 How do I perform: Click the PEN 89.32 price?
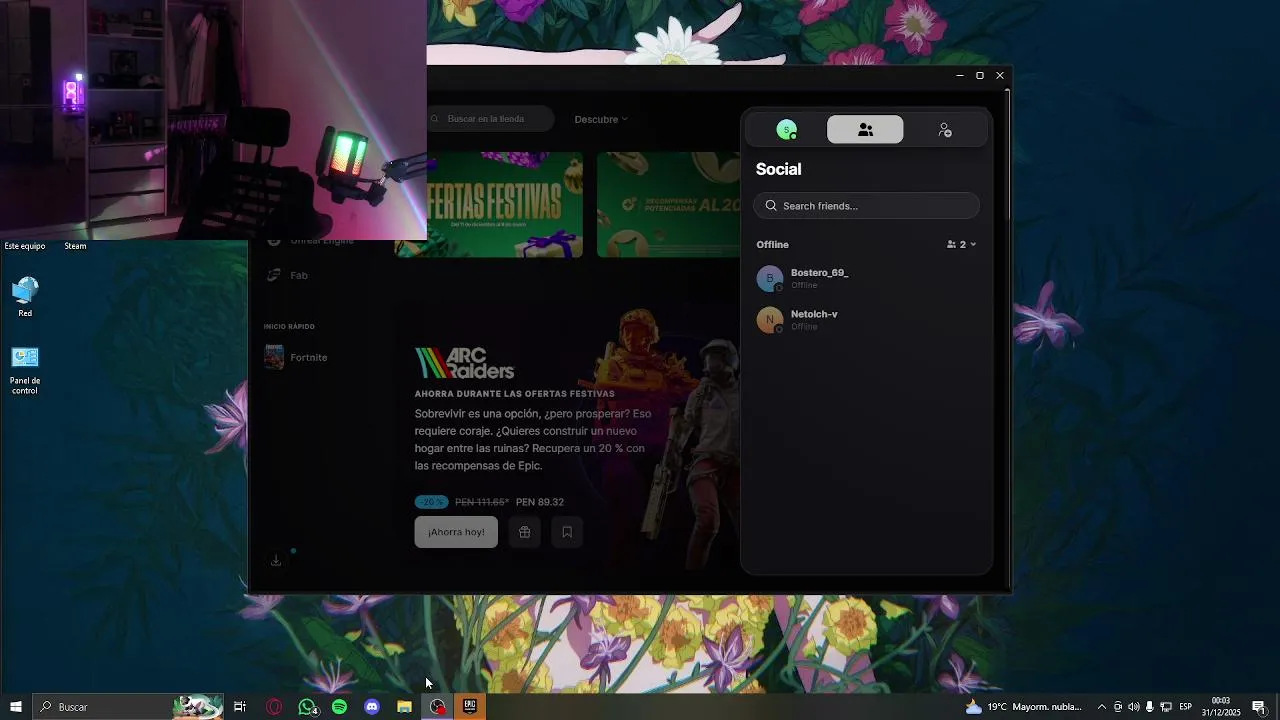point(540,502)
